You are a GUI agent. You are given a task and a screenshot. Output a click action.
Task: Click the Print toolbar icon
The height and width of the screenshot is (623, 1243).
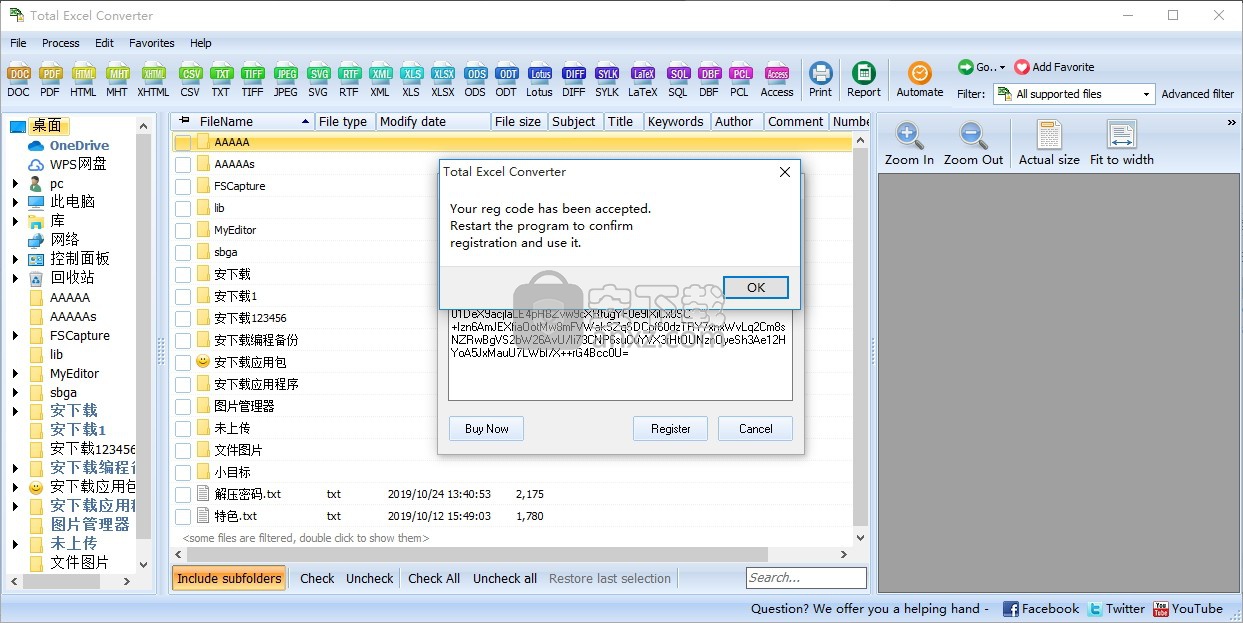[x=820, y=80]
